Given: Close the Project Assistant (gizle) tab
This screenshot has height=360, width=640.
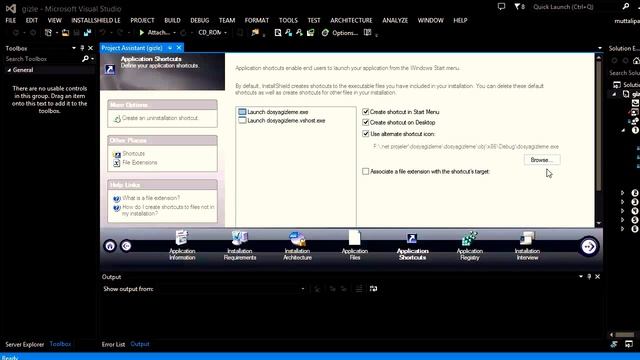Looking at the screenshot, I should (179, 48).
